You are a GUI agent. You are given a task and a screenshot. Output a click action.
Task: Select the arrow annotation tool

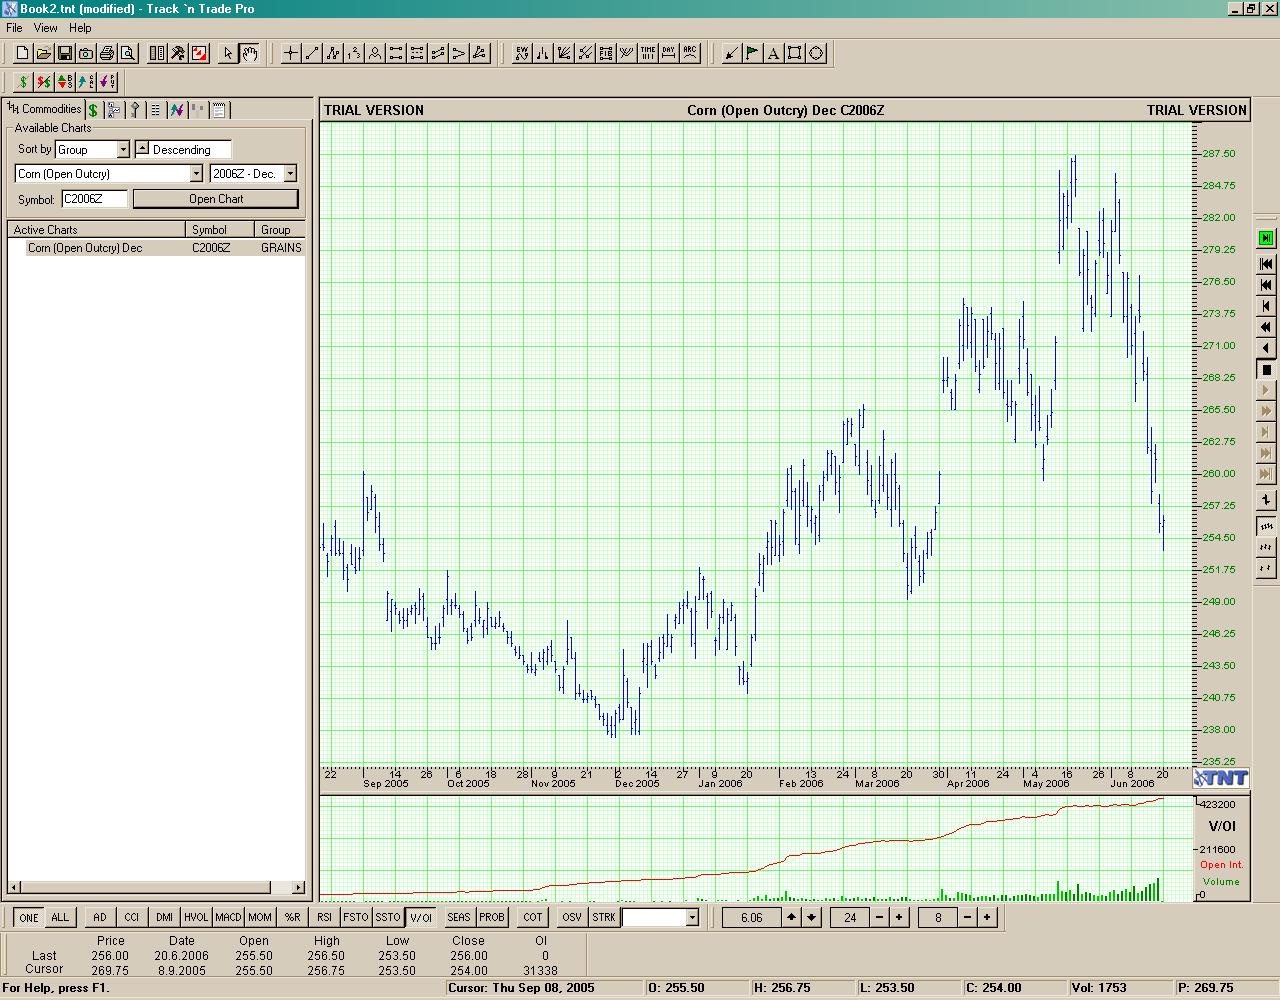732,53
